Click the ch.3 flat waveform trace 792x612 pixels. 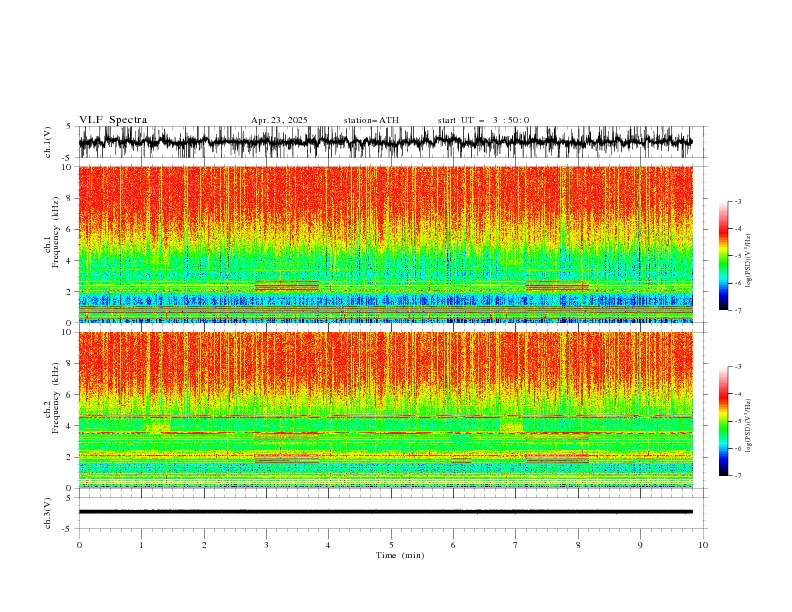click(x=385, y=512)
